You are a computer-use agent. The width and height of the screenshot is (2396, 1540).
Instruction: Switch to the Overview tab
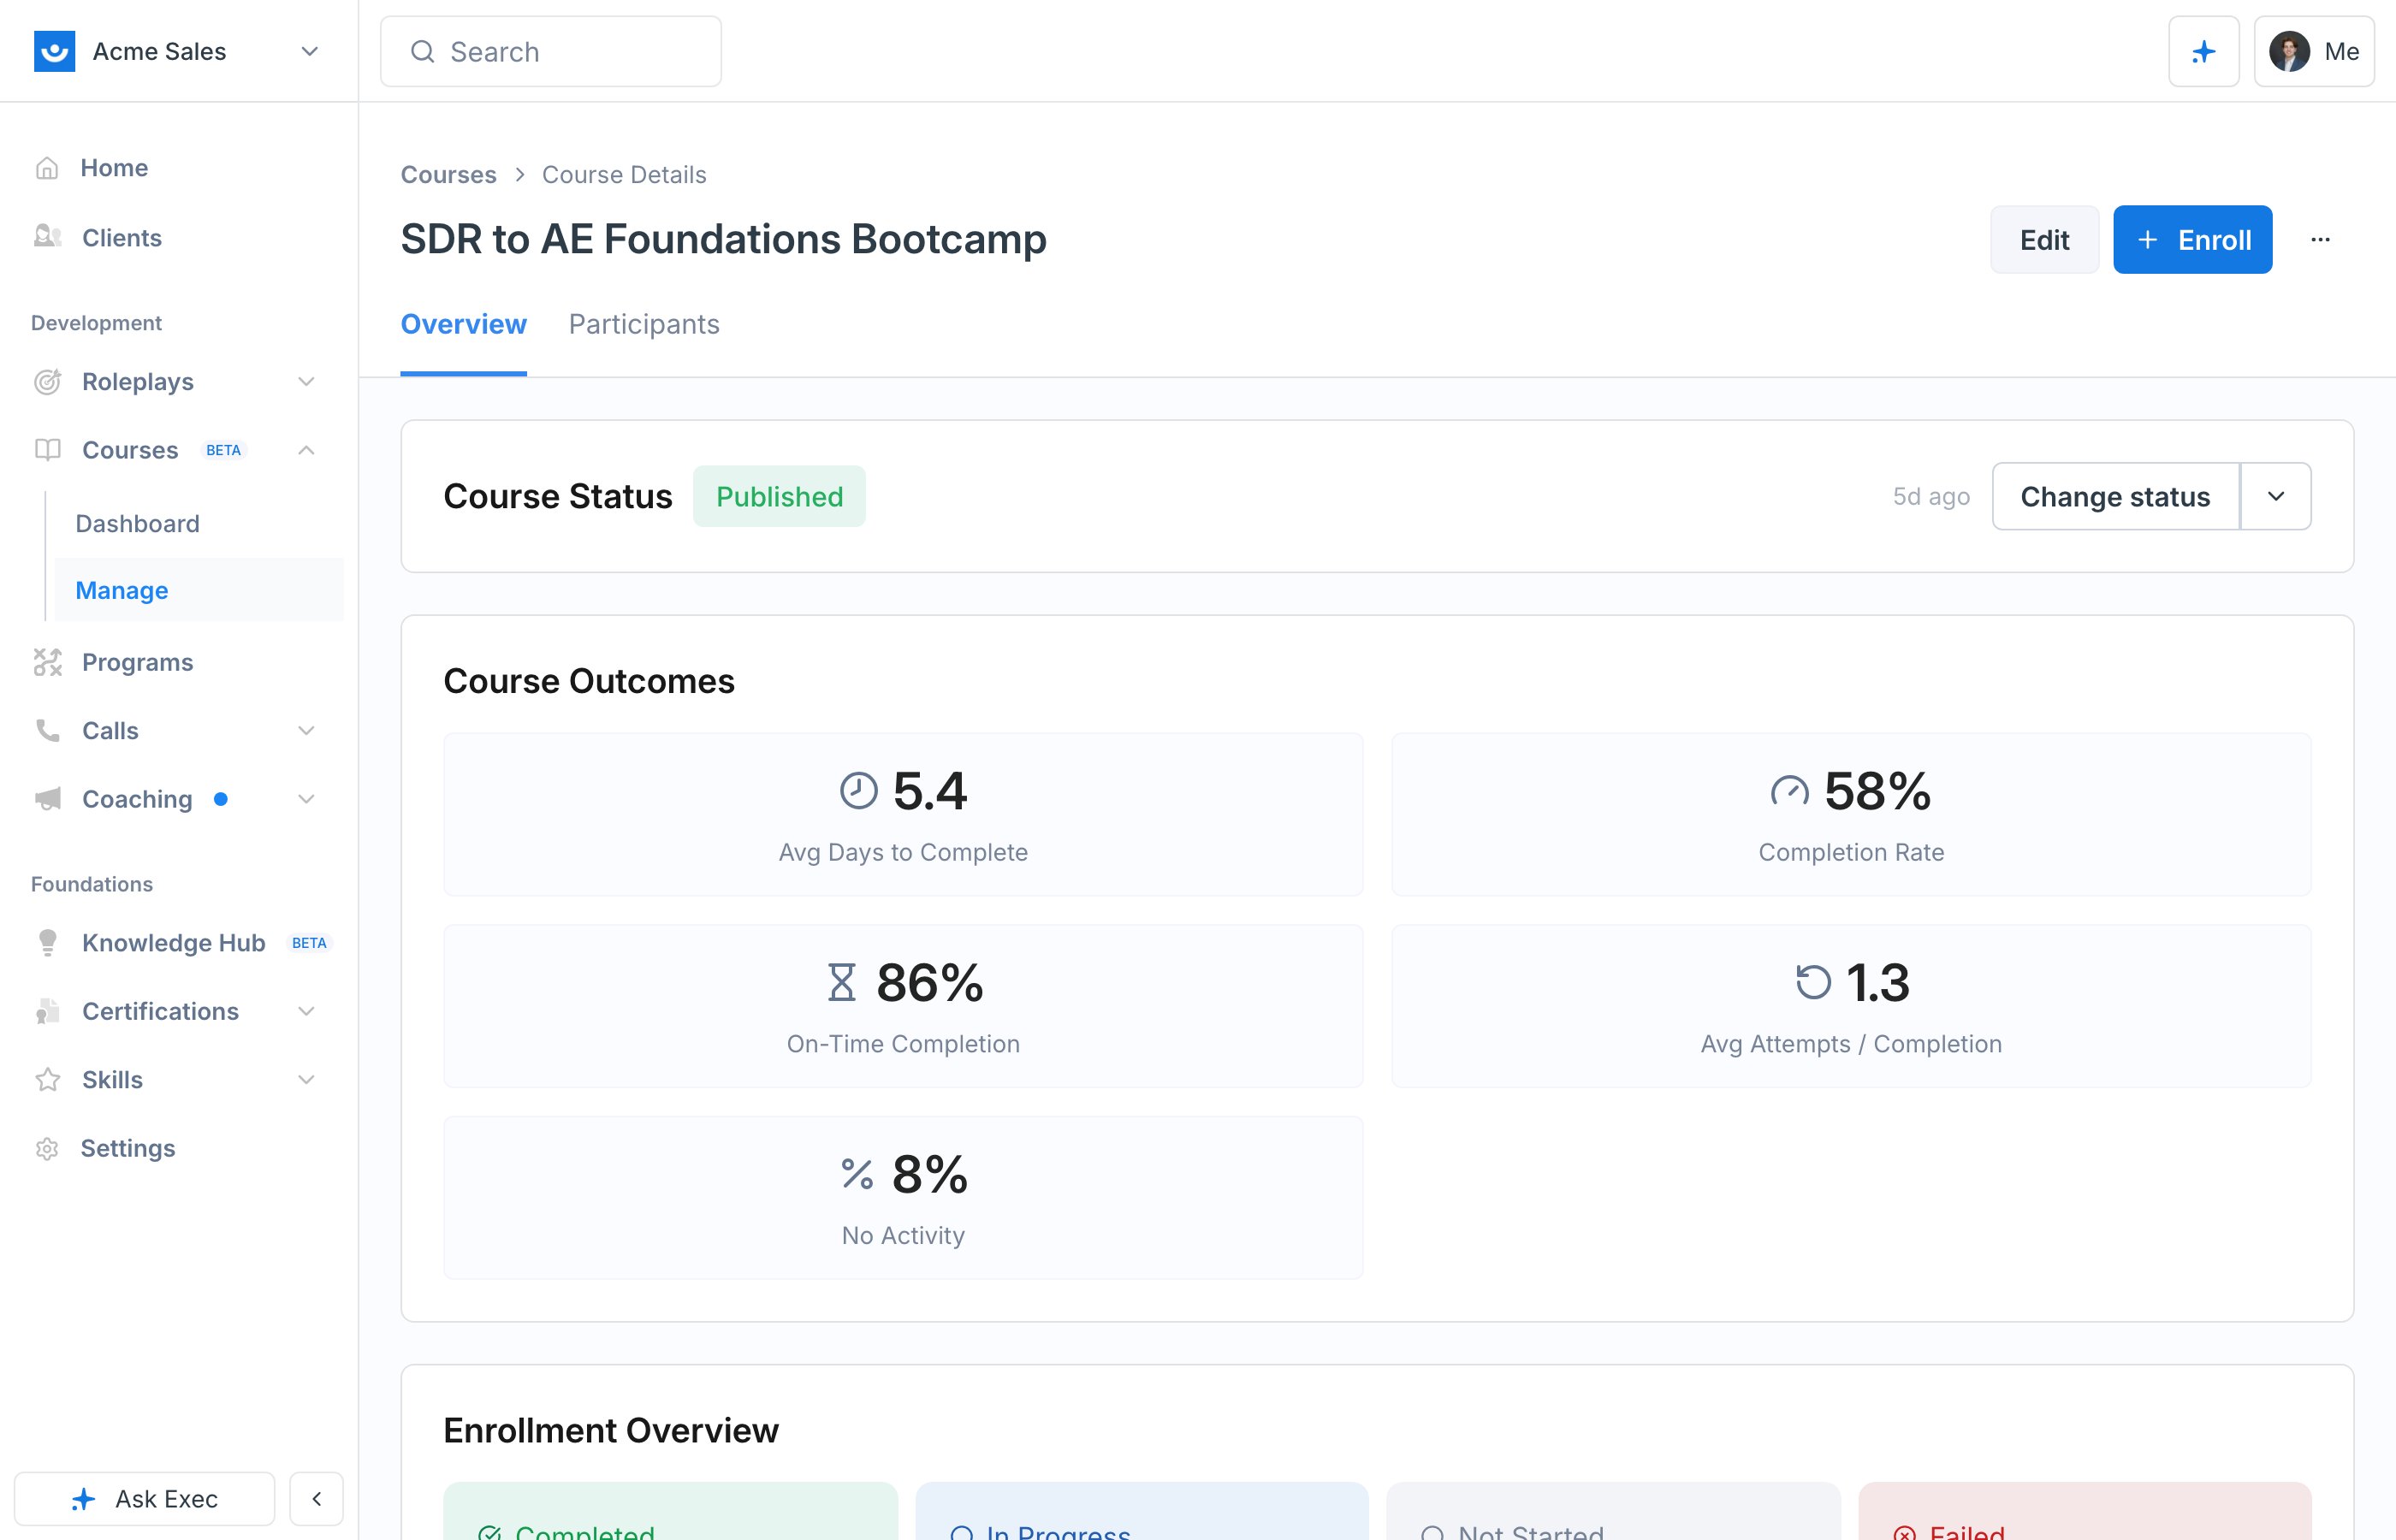[463, 324]
